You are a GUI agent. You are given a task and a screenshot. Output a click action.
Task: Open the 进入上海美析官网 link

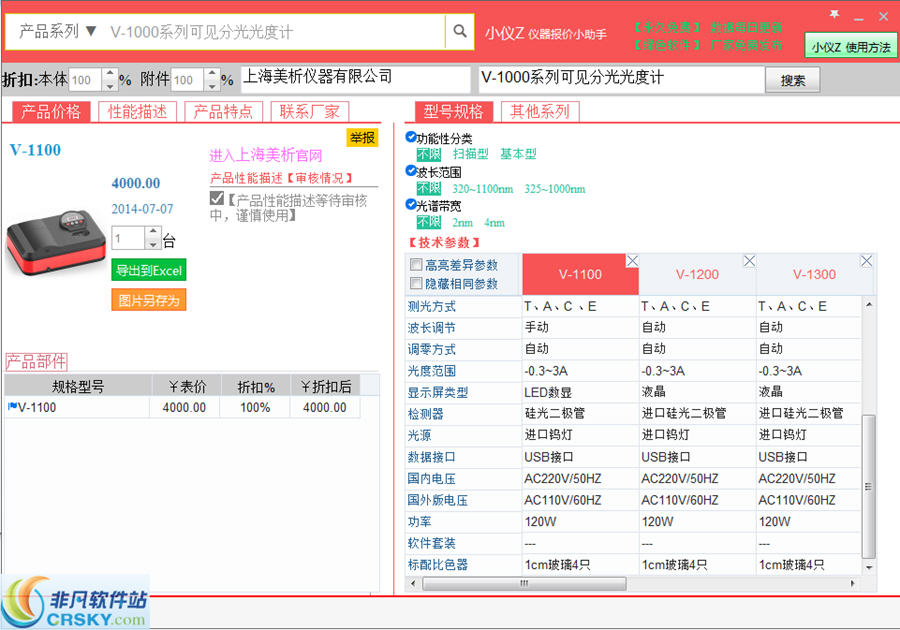266,155
